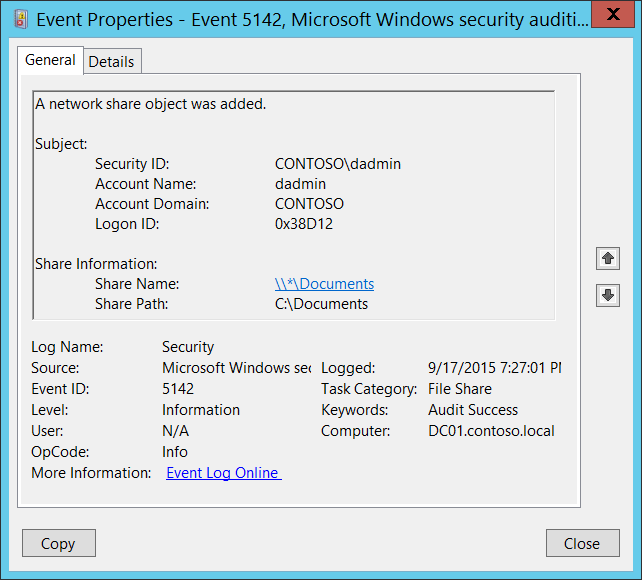Switch to the Details tab
This screenshot has height=580, width=642.
[111, 62]
